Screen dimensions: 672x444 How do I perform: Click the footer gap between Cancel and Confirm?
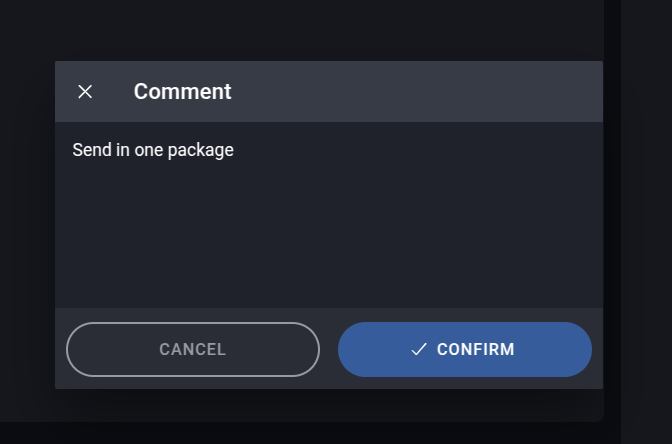(329, 349)
